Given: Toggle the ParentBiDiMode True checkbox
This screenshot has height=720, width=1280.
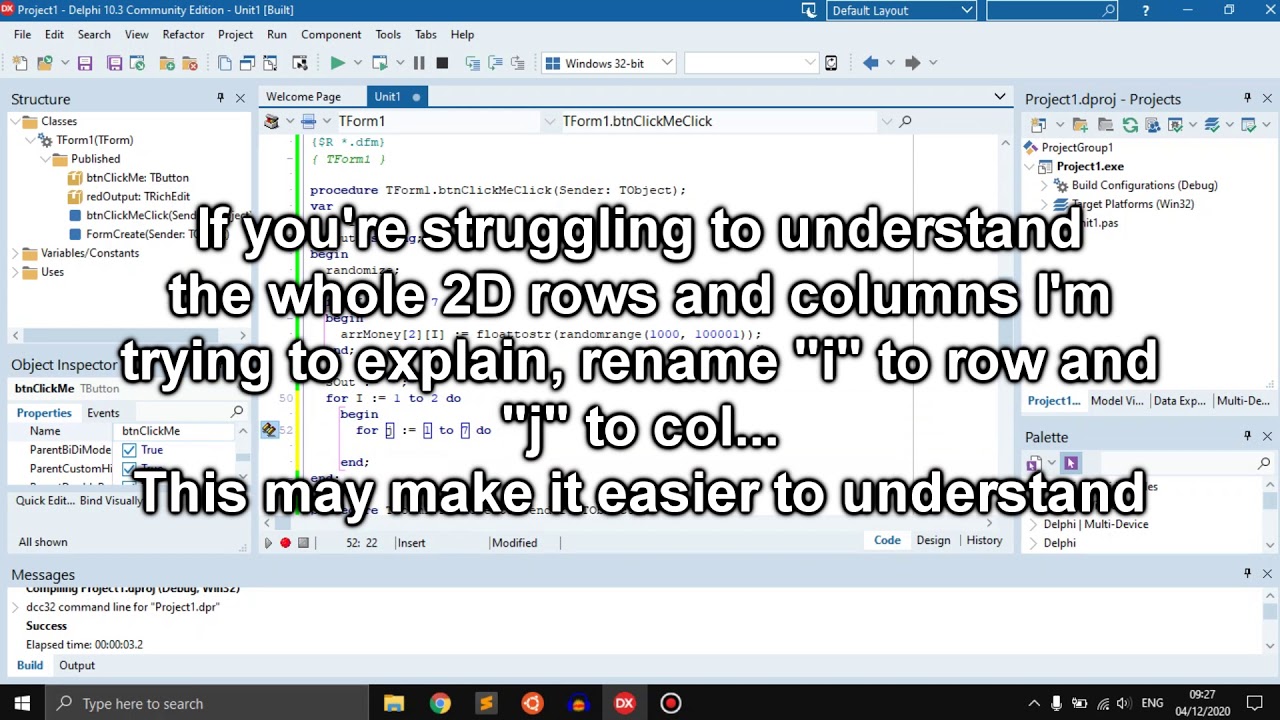Looking at the screenshot, I should pyautogui.click(x=129, y=450).
